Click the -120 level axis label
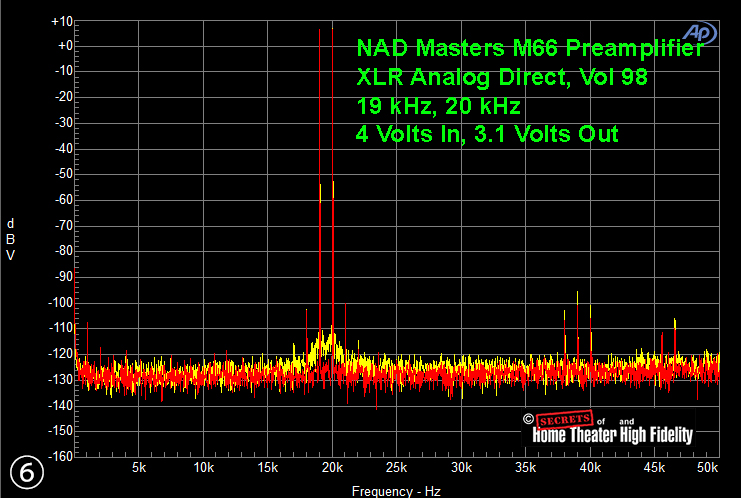 click(60, 353)
